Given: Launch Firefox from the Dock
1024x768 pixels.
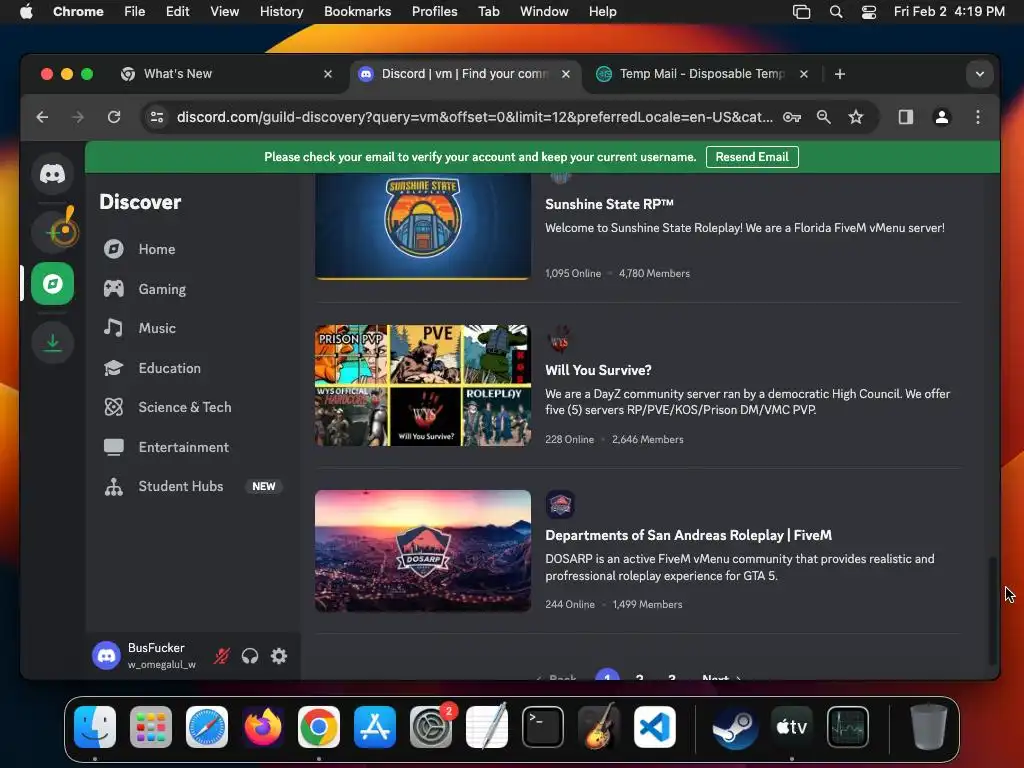Looking at the screenshot, I should [x=263, y=727].
